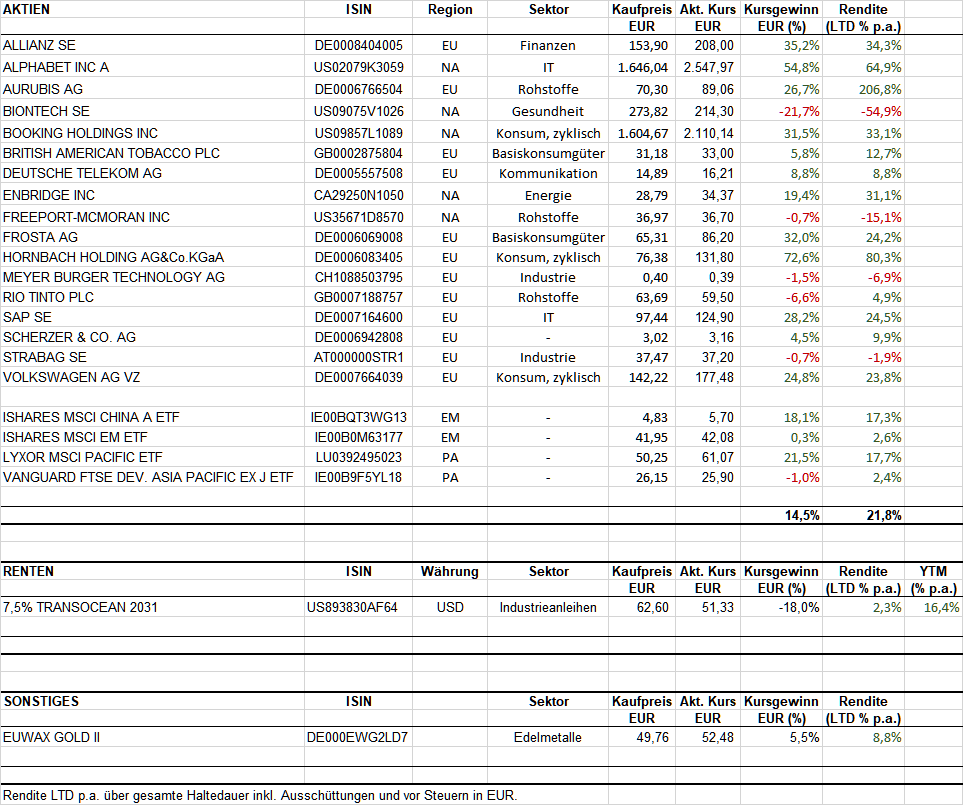The width and height of the screenshot is (963, 805).
Task: Select ISIN US02079K3059 for Alphabet
Action: pyautogui.click(x=358, y=68)
